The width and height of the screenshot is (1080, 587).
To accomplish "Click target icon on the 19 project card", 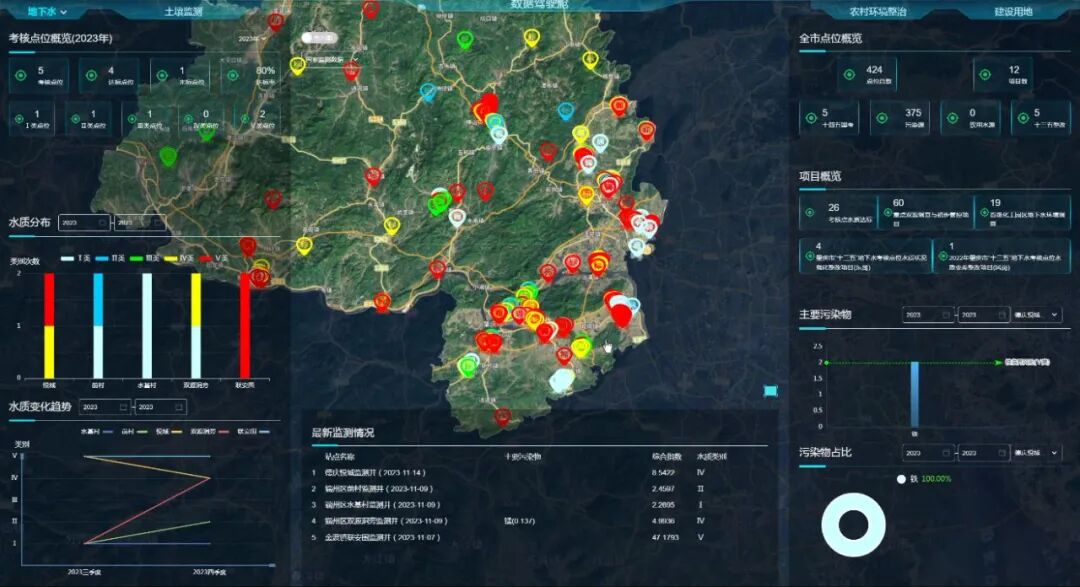I will tap(984, 213).
